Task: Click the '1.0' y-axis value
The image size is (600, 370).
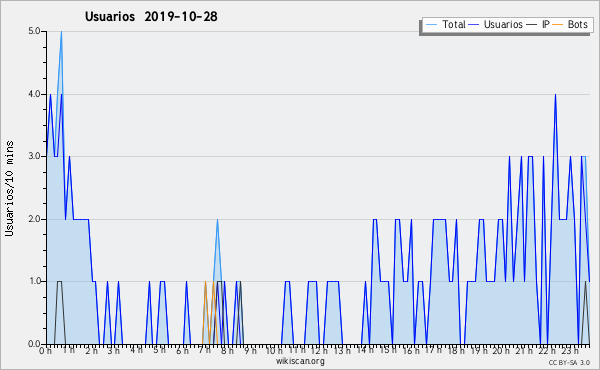Action: pos(34,281)
